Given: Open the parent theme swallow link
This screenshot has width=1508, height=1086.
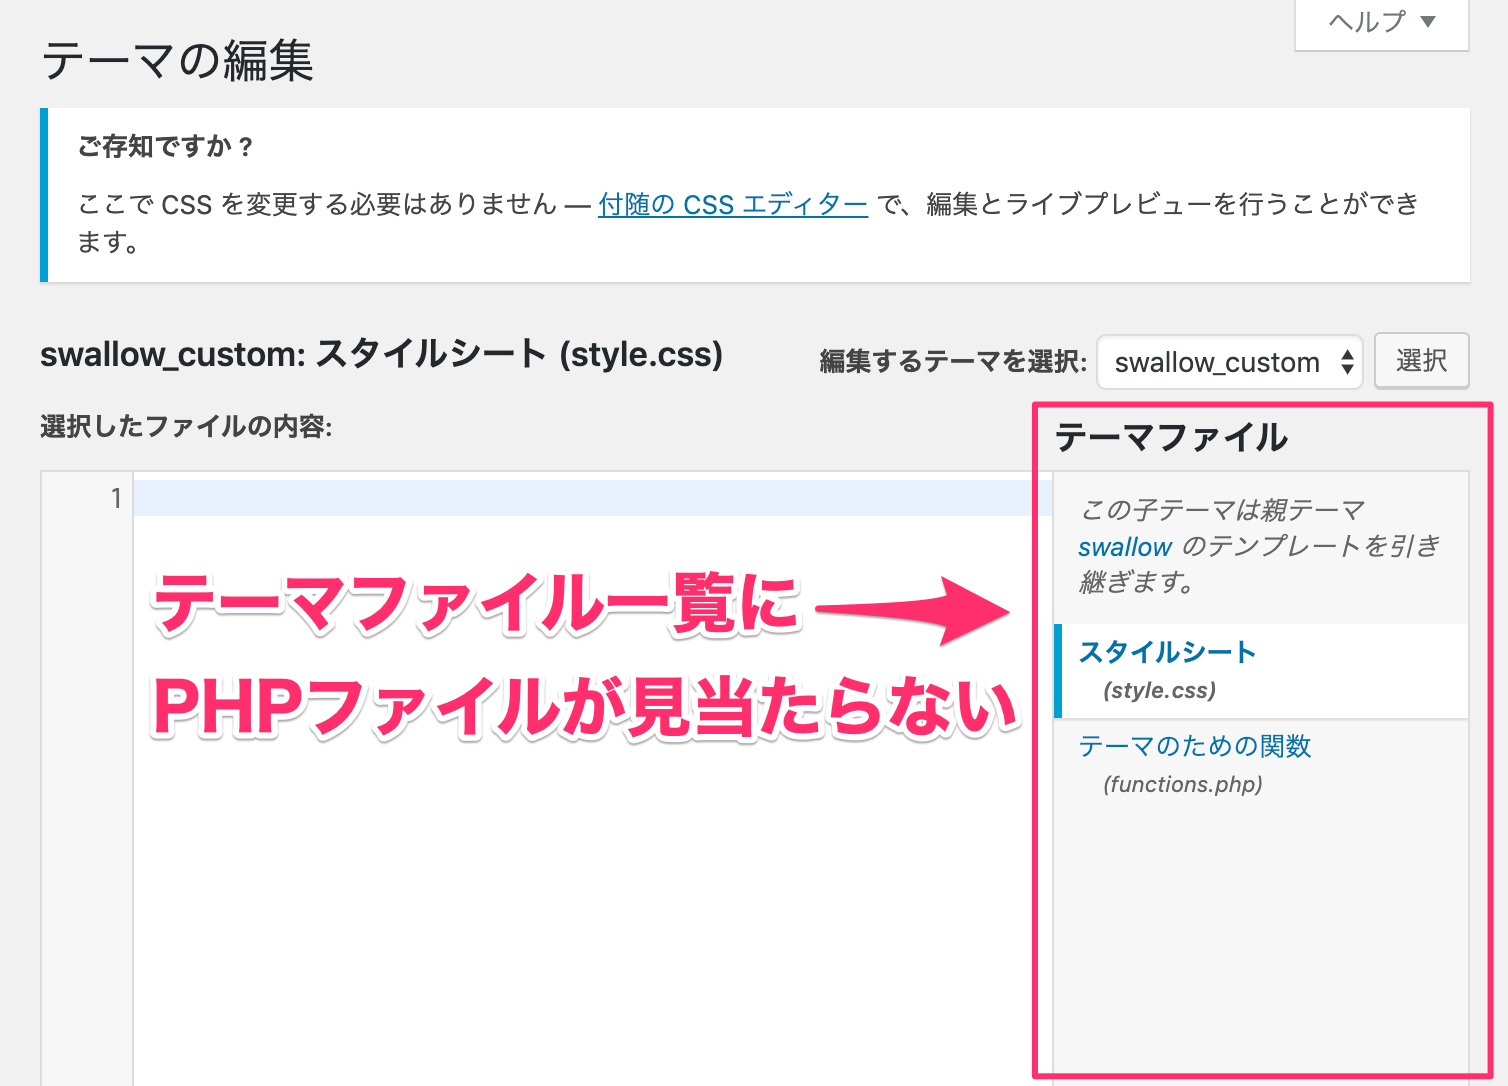Looking at the screenshot, I should (x=1124, y=547).
